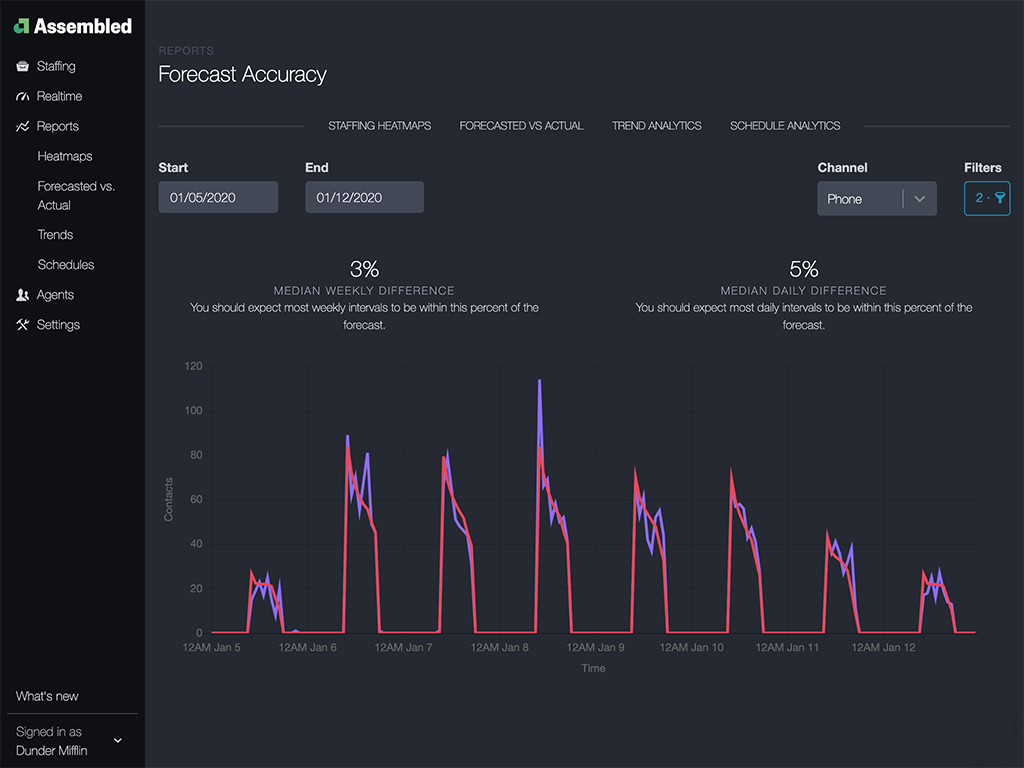
Task: Switch to the Staffing Heatmaps tab
Action: click(379, 126)
